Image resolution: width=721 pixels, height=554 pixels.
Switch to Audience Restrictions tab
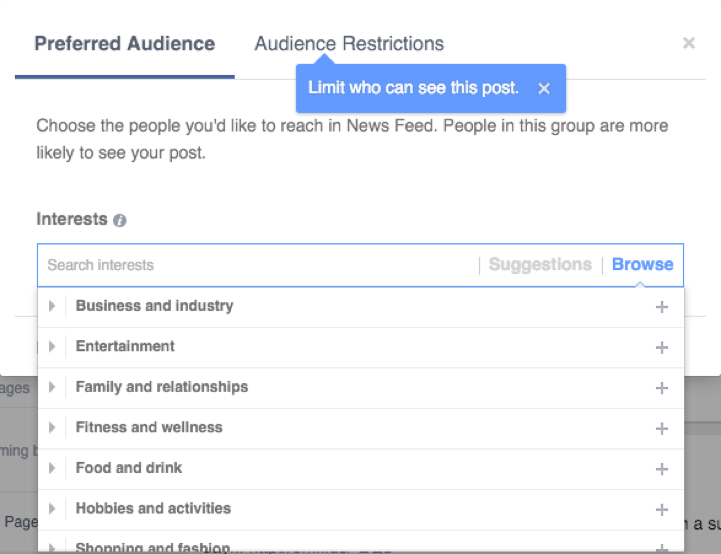click(x=349, y=44)
